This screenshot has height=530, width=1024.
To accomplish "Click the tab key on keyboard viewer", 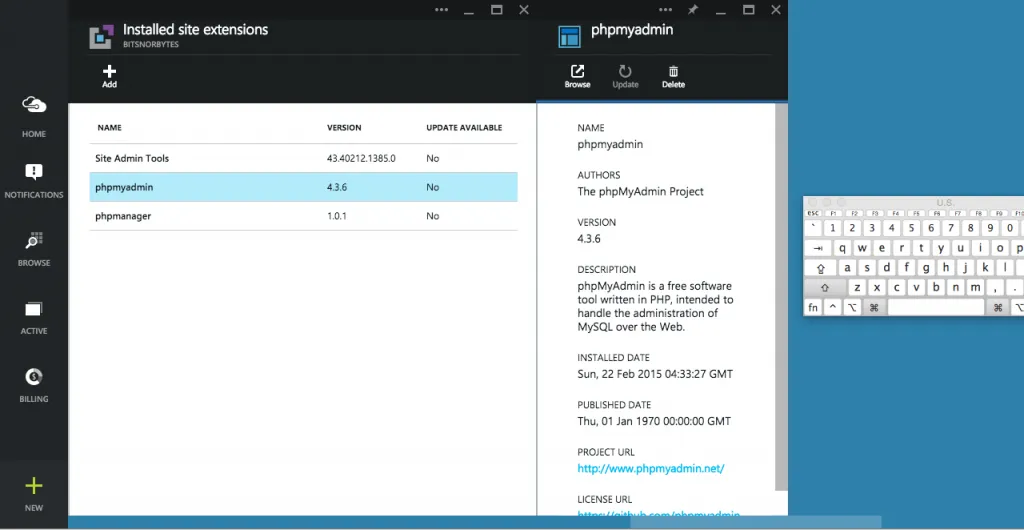I will tap(818, 248).
